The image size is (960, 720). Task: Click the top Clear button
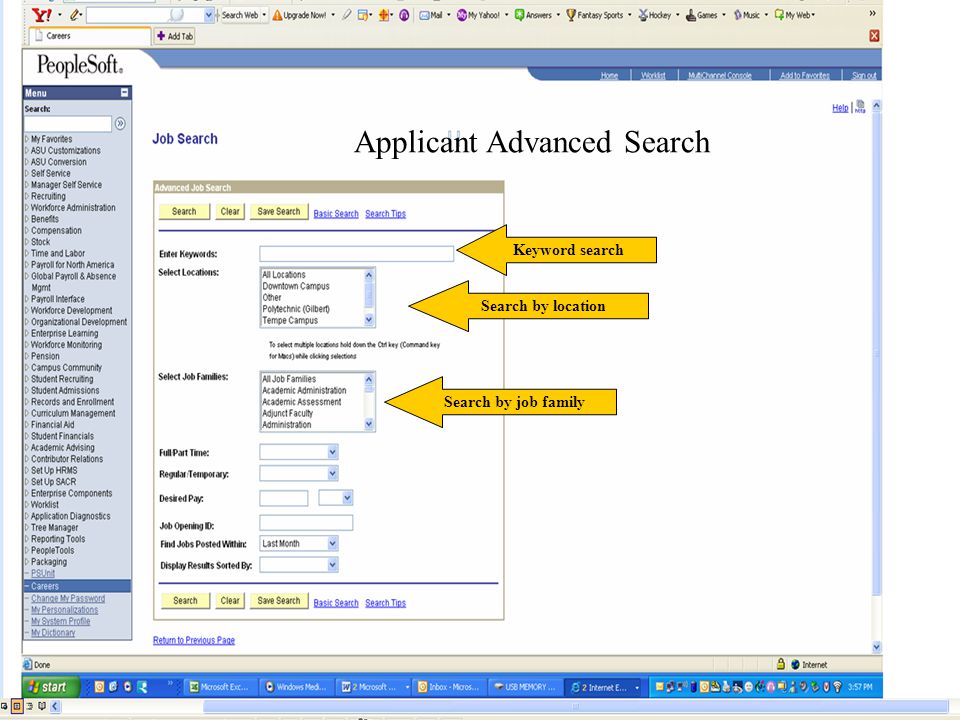tap(230, 211)
